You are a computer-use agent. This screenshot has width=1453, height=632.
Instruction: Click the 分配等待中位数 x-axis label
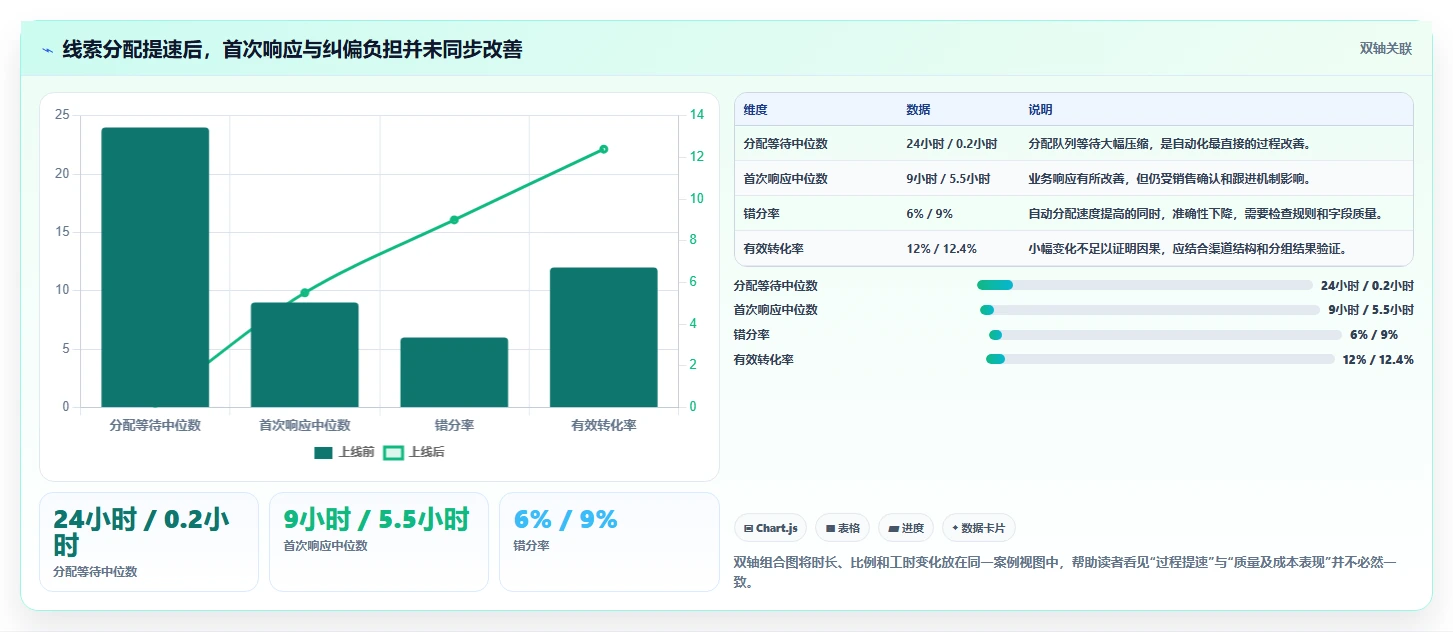click(x=155, y=425)
